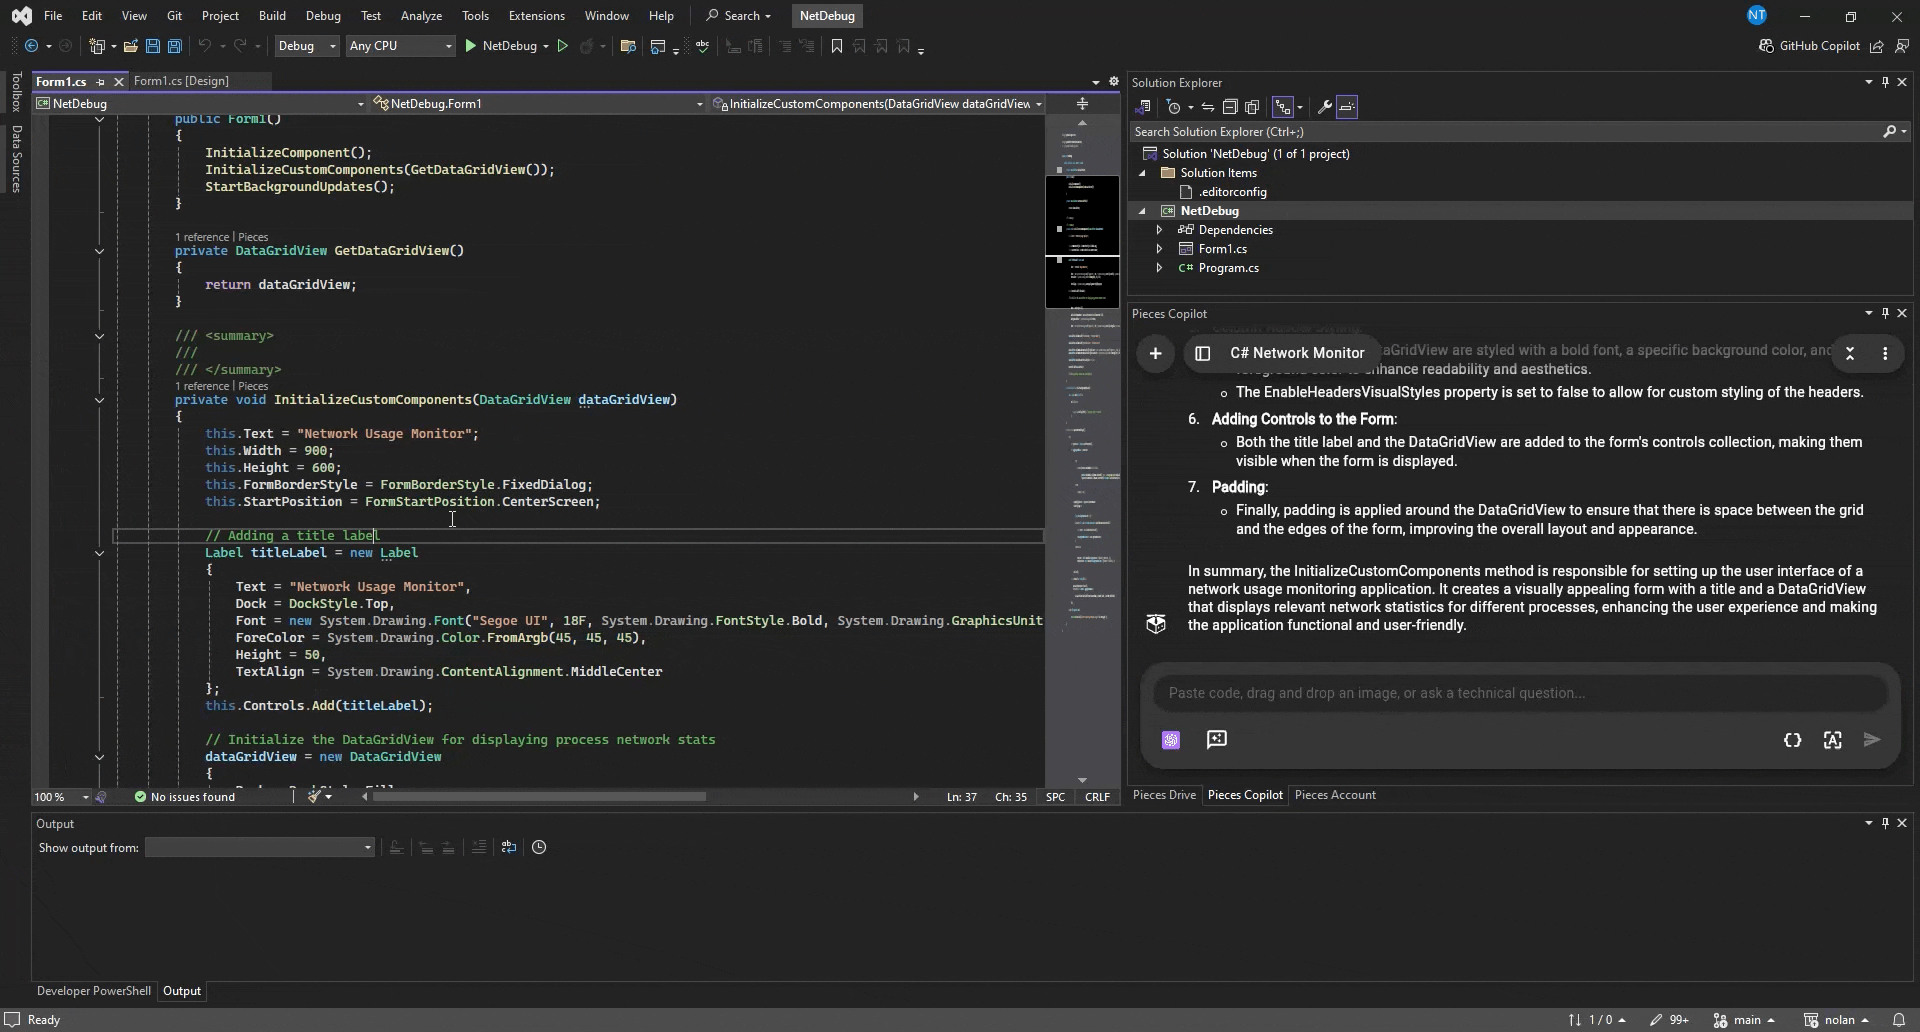Collapse the InitializeCustomComponents method outline
This screenshot has height=1032, width=1920.
(99, 400)
